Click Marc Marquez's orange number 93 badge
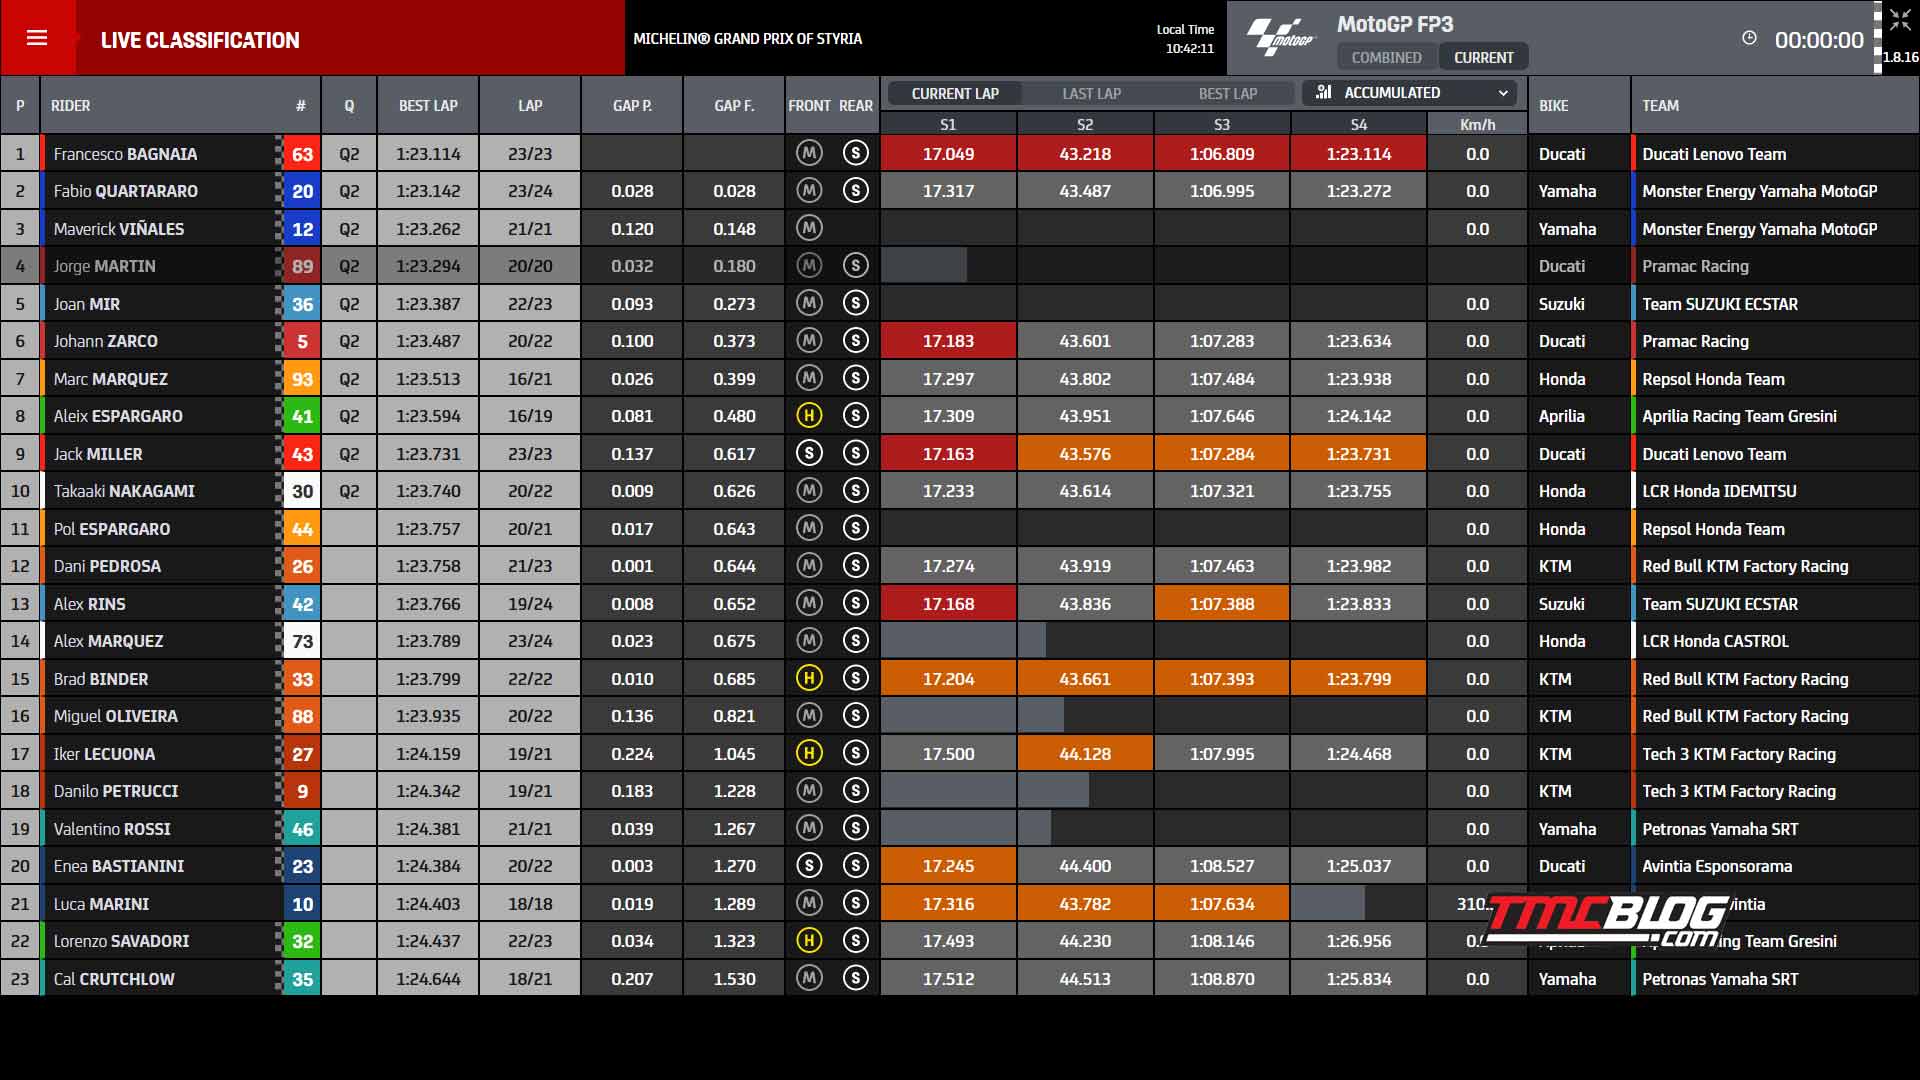The height and width of the screenshot is (1080, 1920). point(302,379)
